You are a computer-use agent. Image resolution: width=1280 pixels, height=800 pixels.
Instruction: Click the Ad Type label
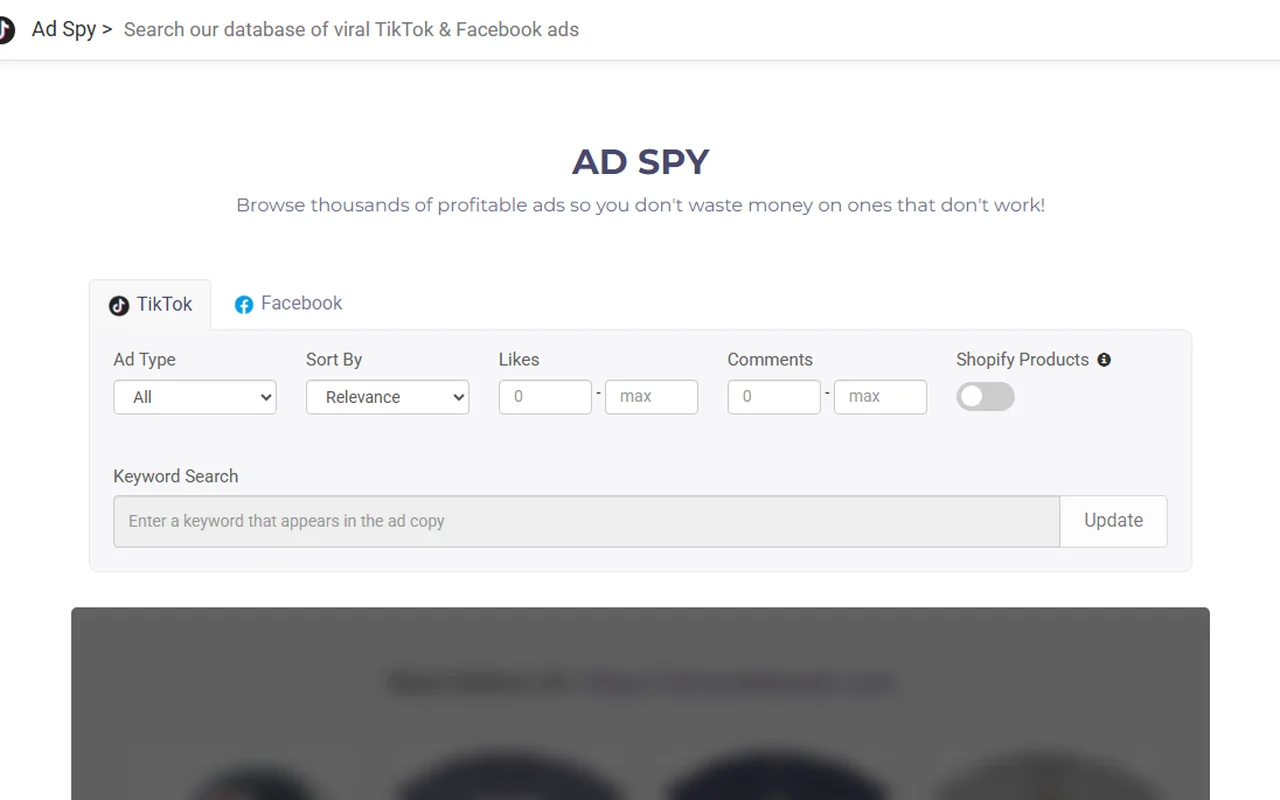tap(144, 360)
